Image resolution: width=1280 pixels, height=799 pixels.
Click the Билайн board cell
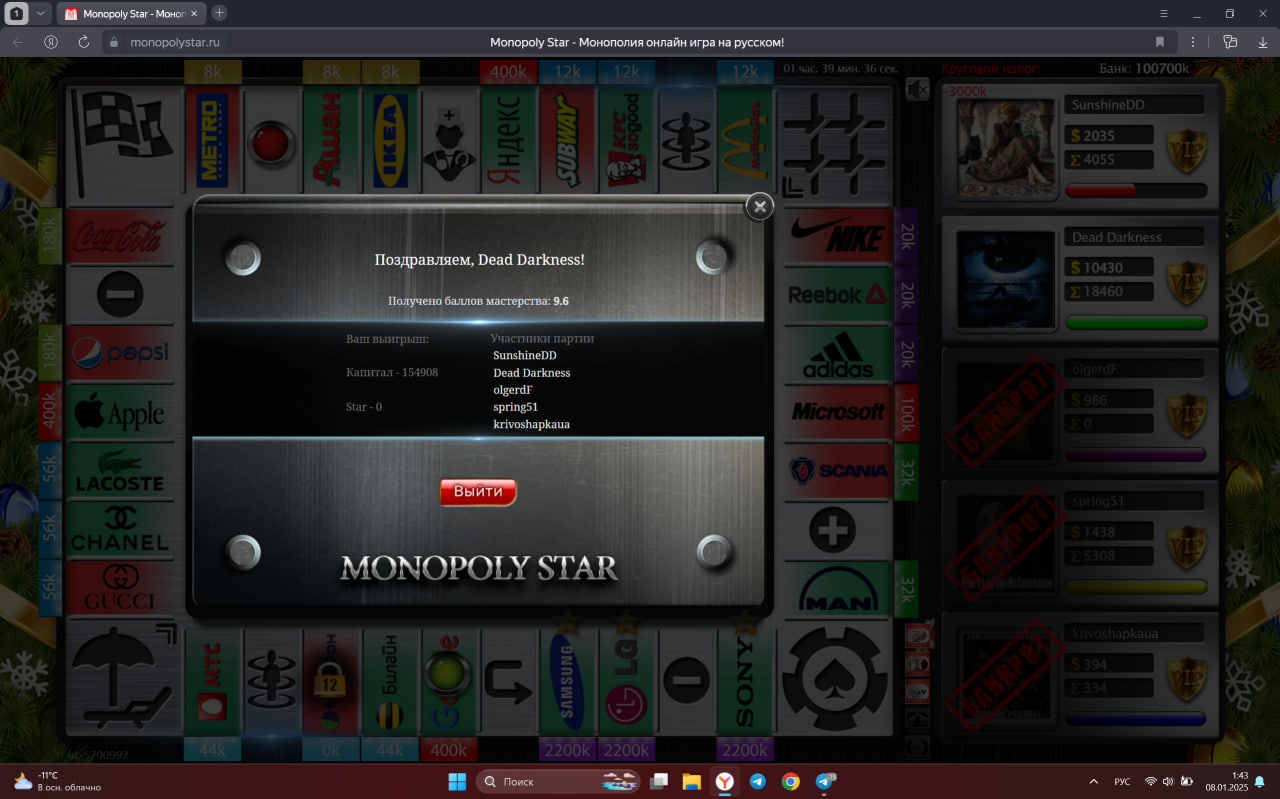click(x=390, y=682)
